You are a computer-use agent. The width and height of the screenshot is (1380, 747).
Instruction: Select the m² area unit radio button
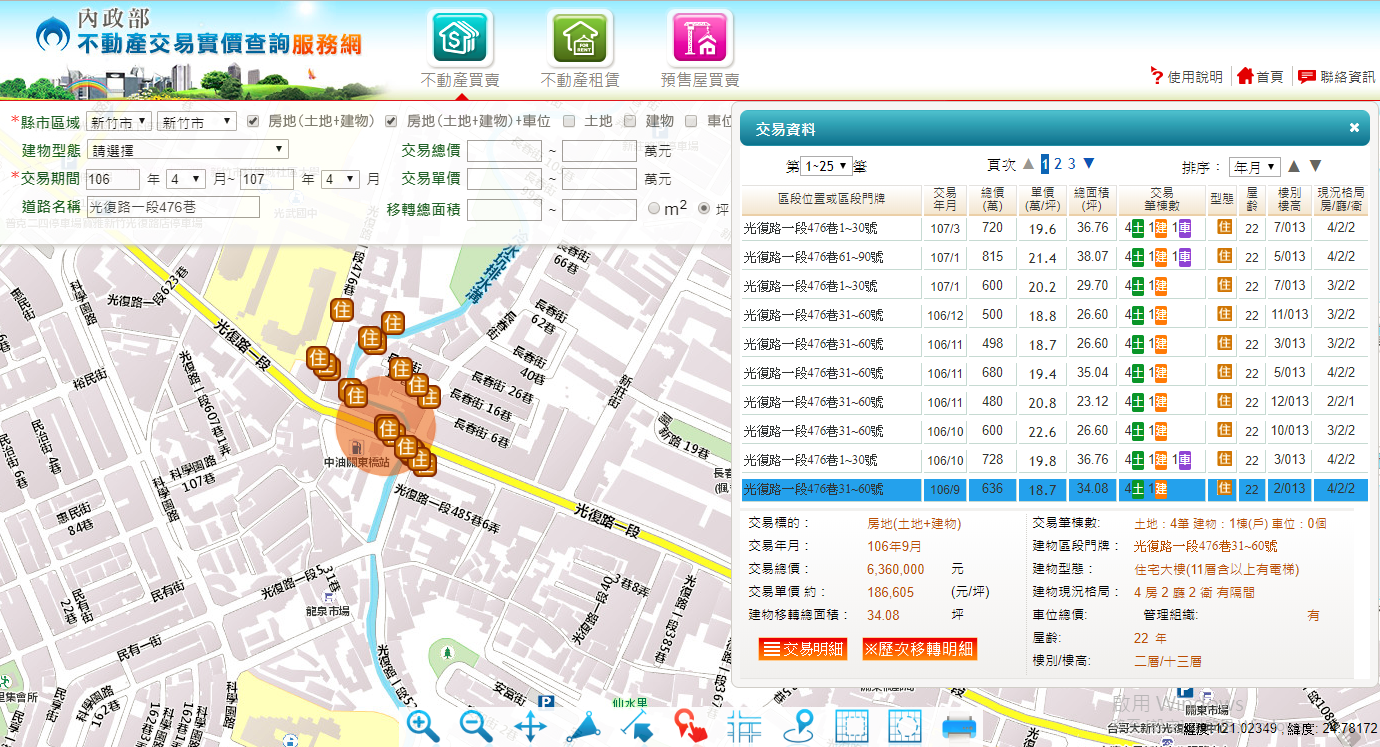tap(654, 209)
